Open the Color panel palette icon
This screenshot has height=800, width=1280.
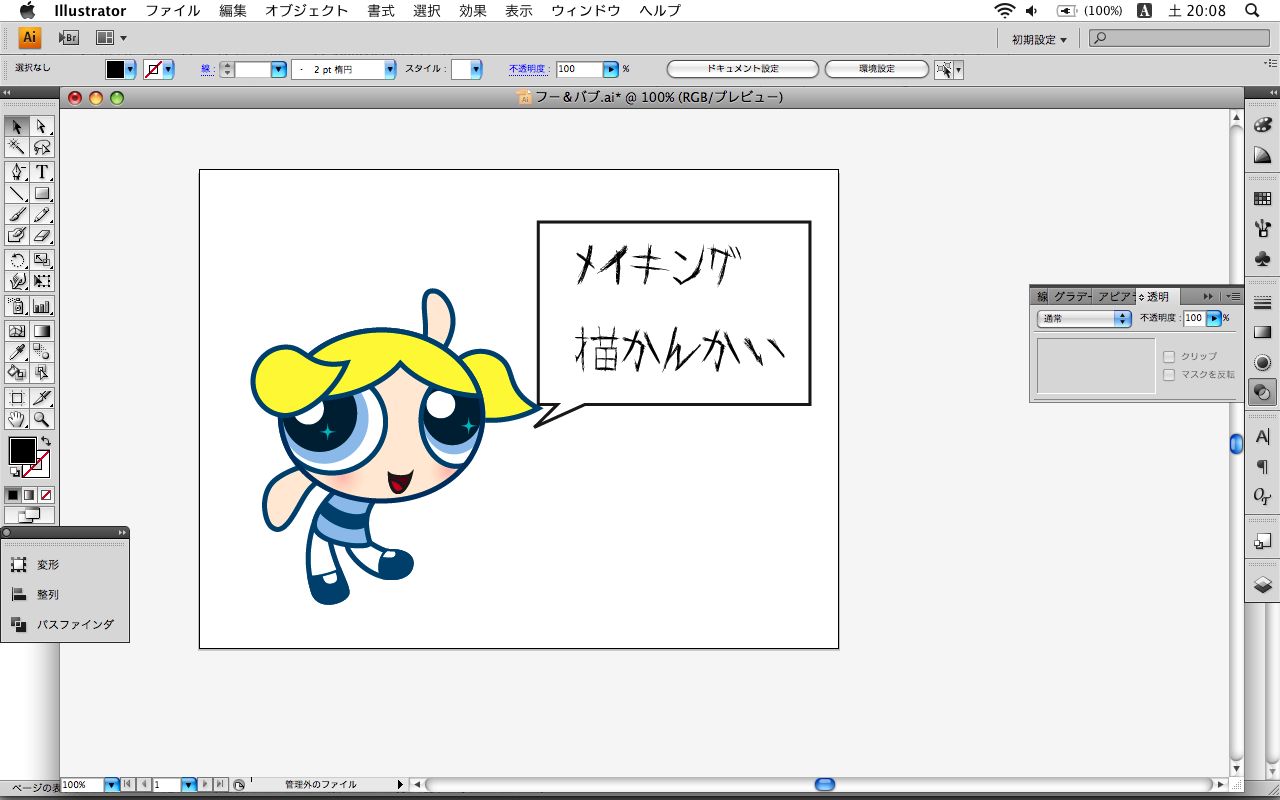pyautogui.click(x=1262, y=124)
